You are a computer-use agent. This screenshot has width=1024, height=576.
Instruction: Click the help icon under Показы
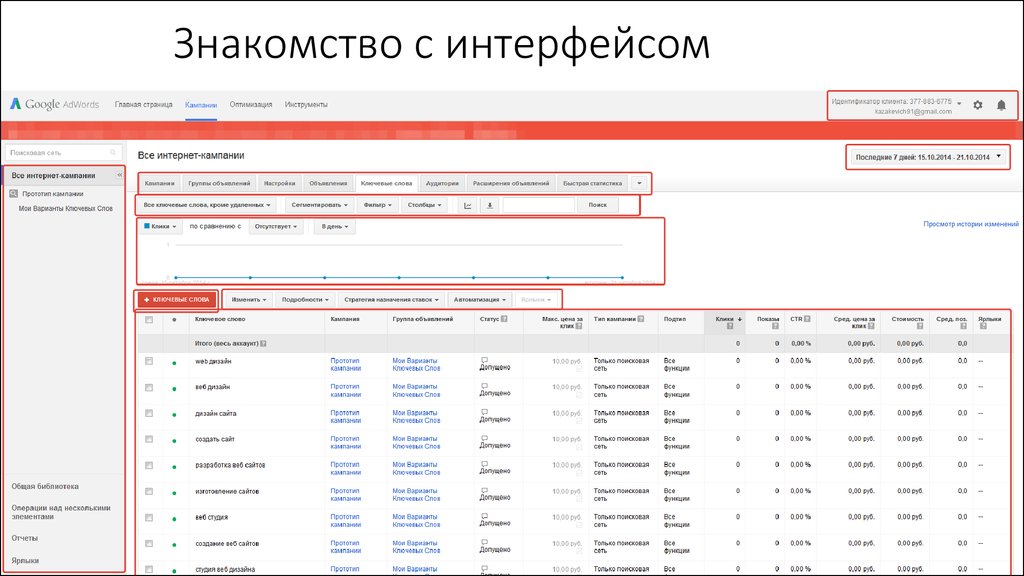(775, 326)
